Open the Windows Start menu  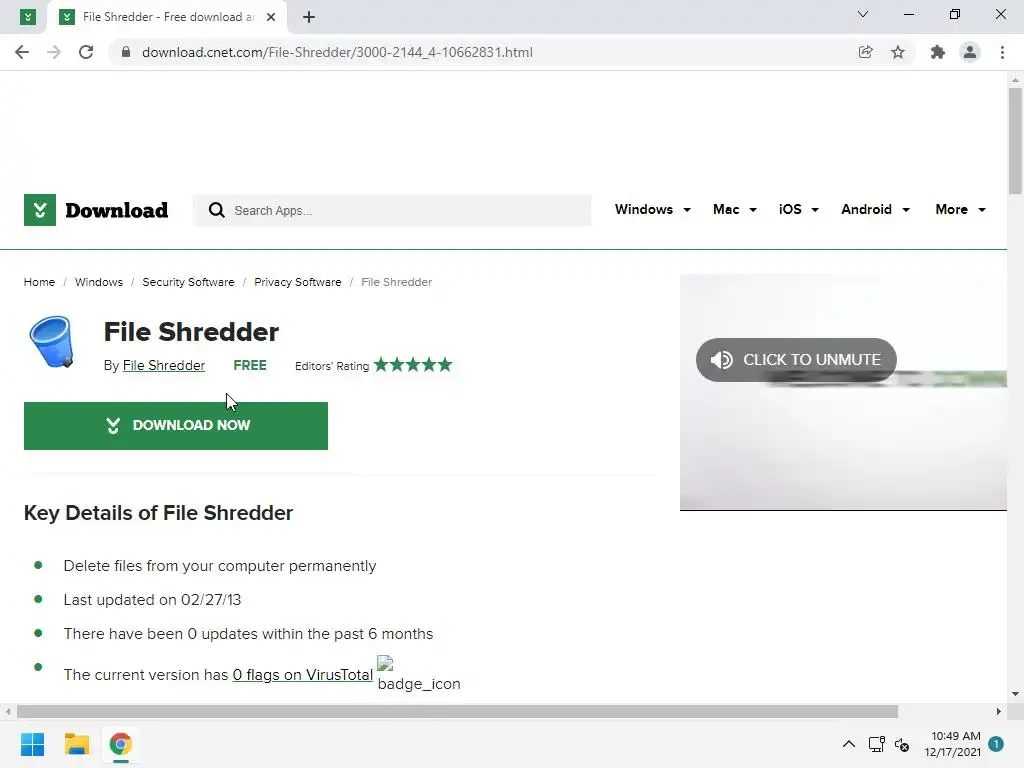pyautogui.click(x=32, y=744)
